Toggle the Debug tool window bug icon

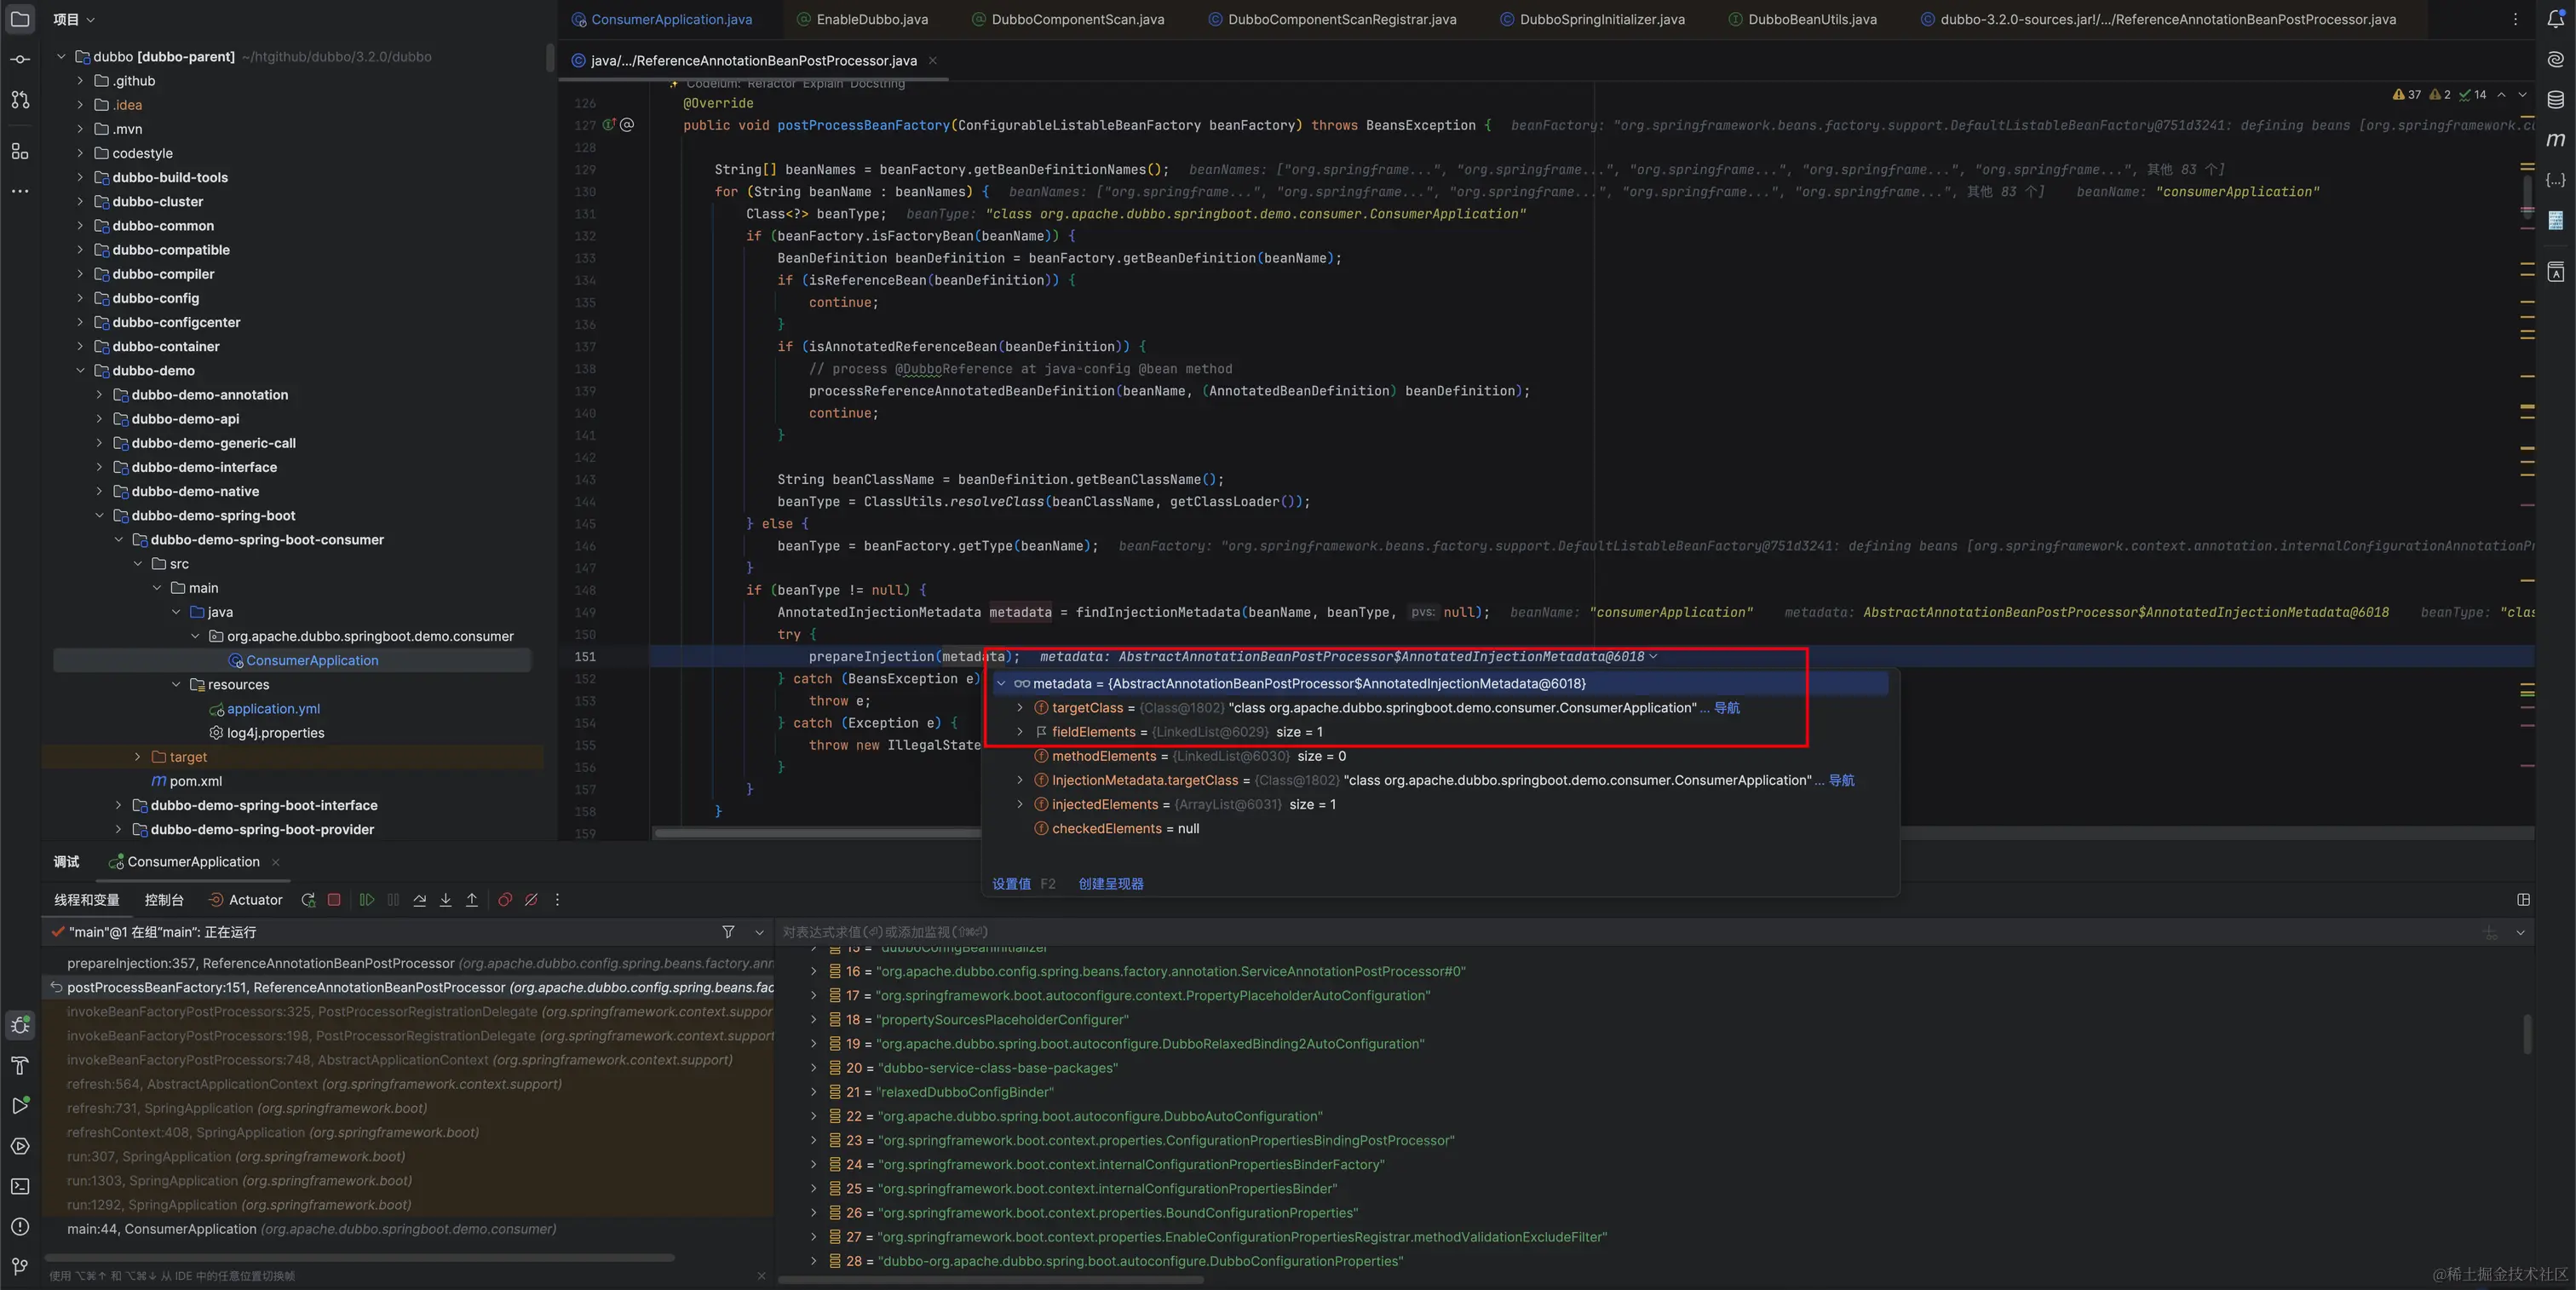pos(20,1026)
